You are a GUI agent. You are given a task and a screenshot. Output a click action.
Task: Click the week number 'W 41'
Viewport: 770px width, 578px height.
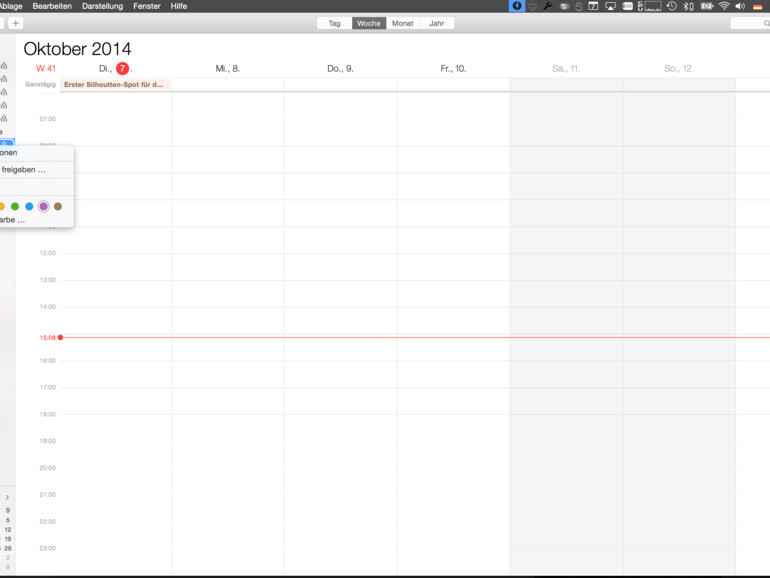click(46, 68)
